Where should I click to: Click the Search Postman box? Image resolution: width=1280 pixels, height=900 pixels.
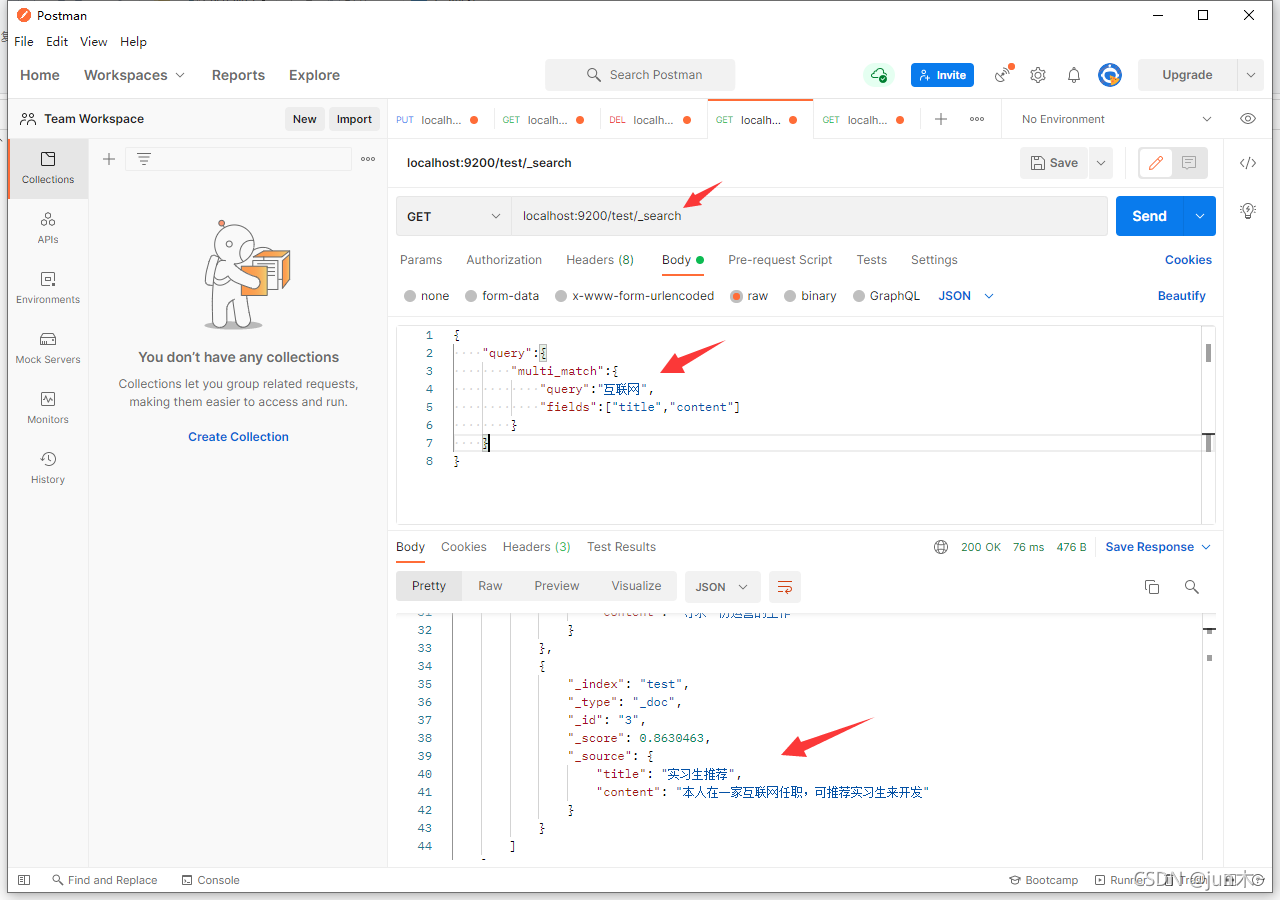coord(640,75)
